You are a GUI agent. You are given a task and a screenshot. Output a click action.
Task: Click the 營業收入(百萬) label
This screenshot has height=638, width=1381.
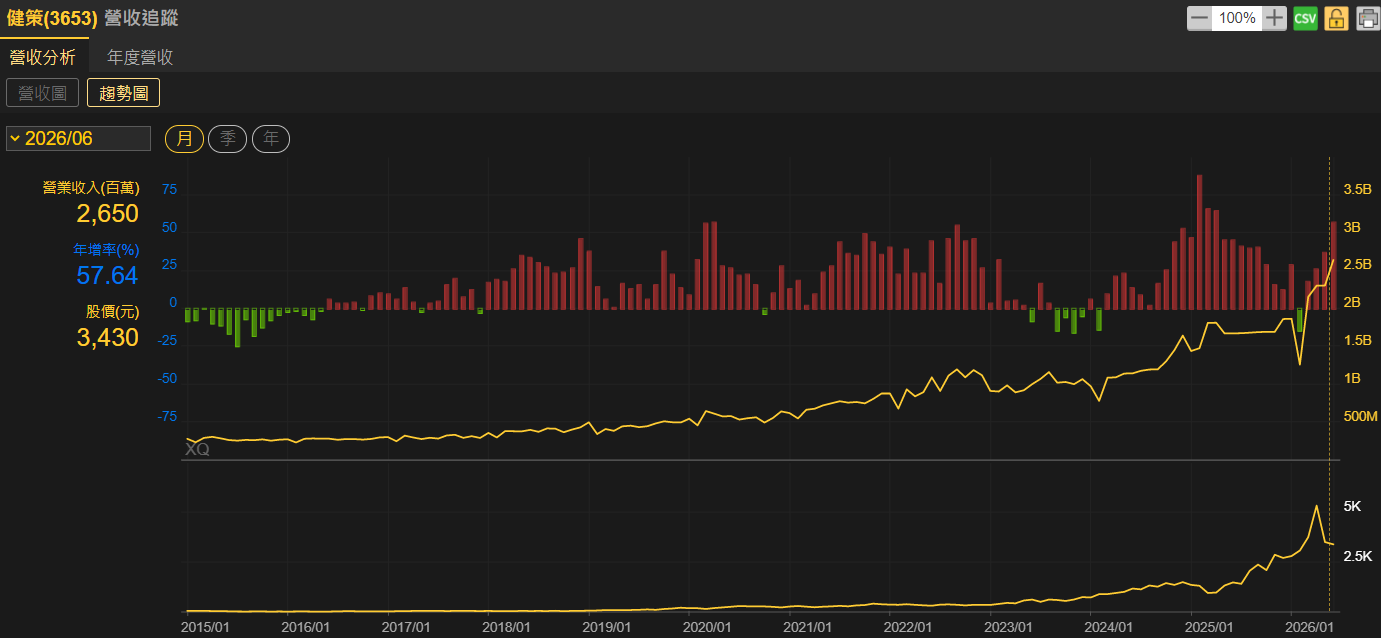[90, 187]
